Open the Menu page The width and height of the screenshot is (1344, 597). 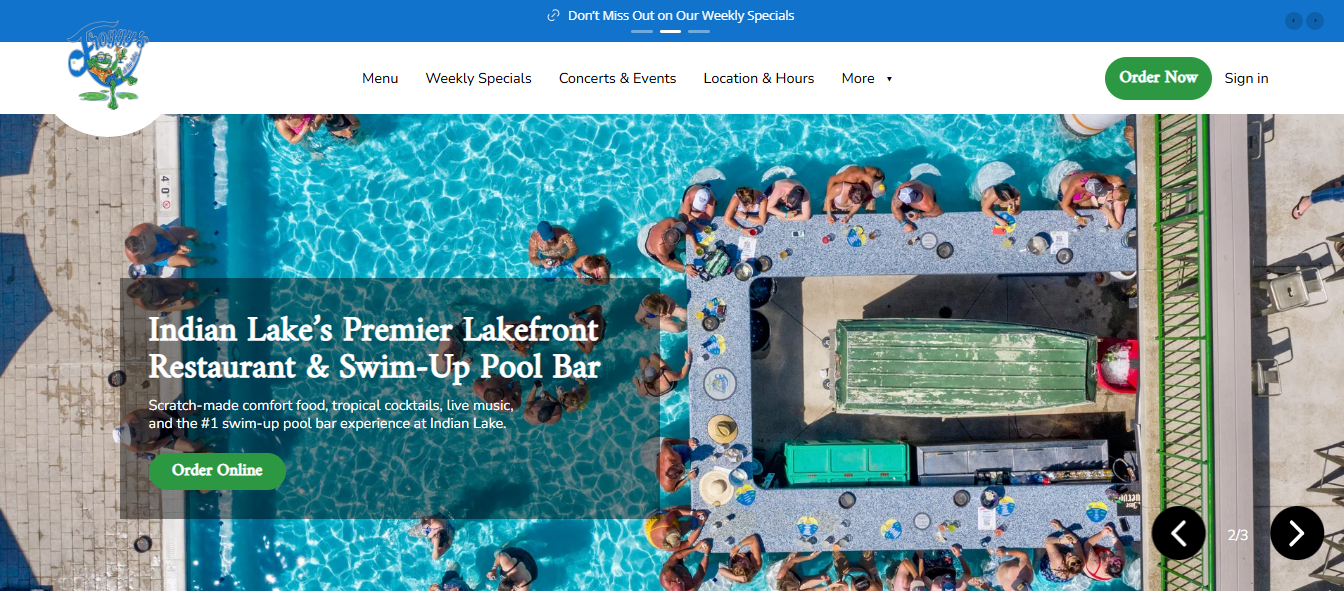click(380, 78)
